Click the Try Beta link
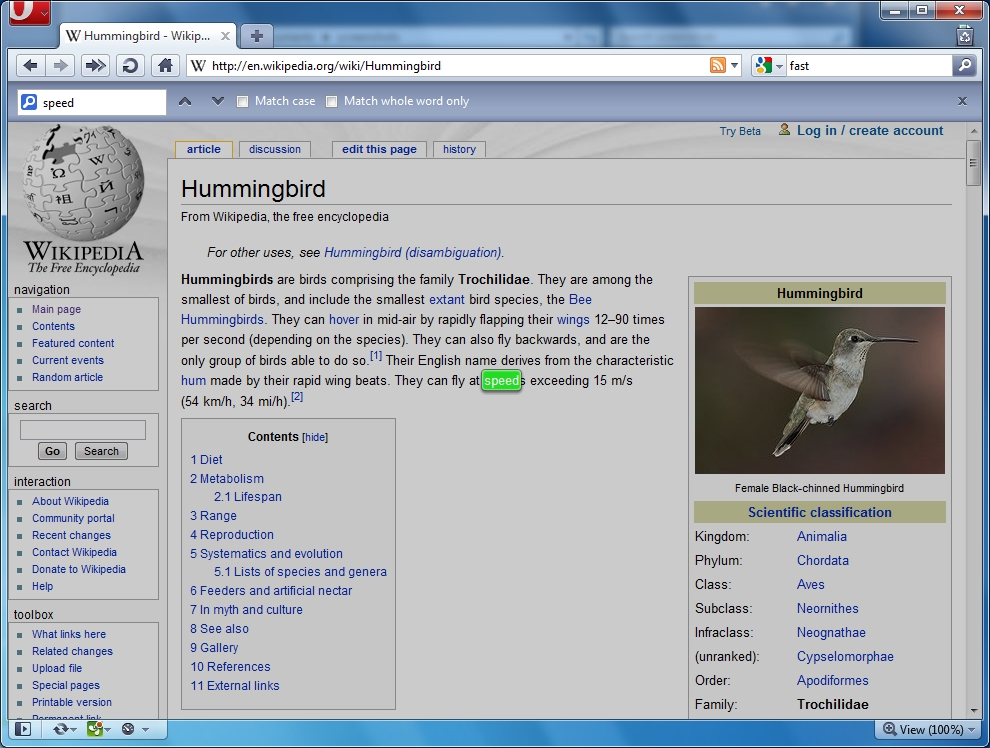This screenshot has width=990, height=748. coord(740,131)
